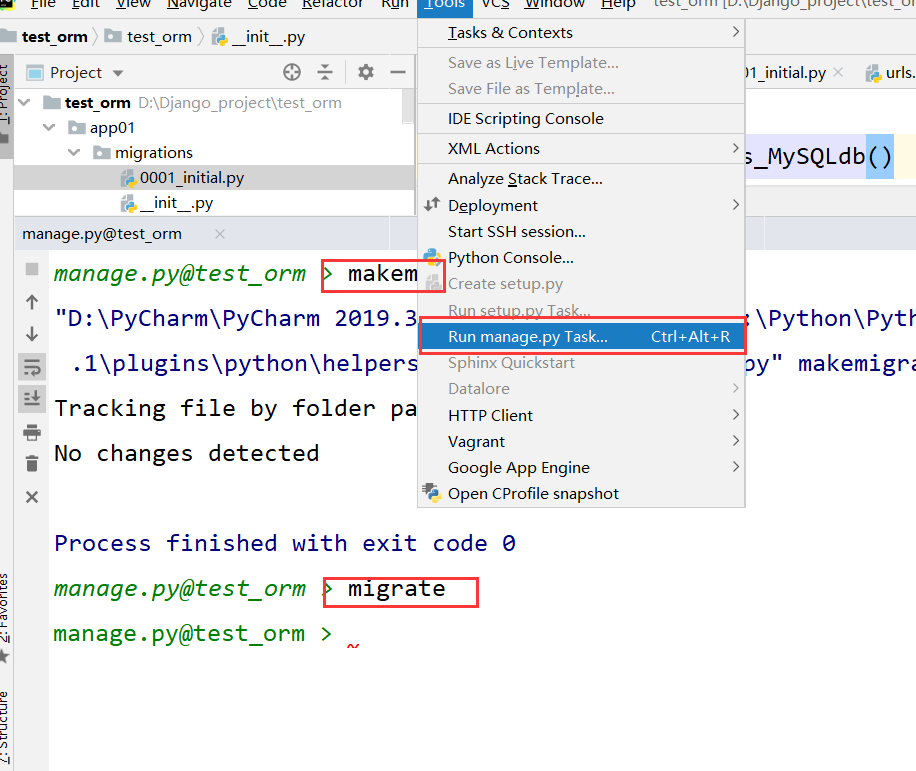Screen dimensions: 916x771
Task: Switch to urls.py editor tab
Action: click(891, 73)
